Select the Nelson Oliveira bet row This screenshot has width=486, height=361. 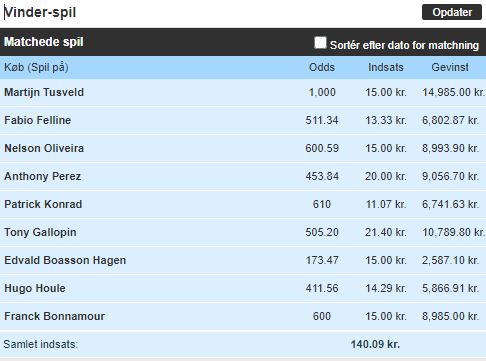coord(243,148)
